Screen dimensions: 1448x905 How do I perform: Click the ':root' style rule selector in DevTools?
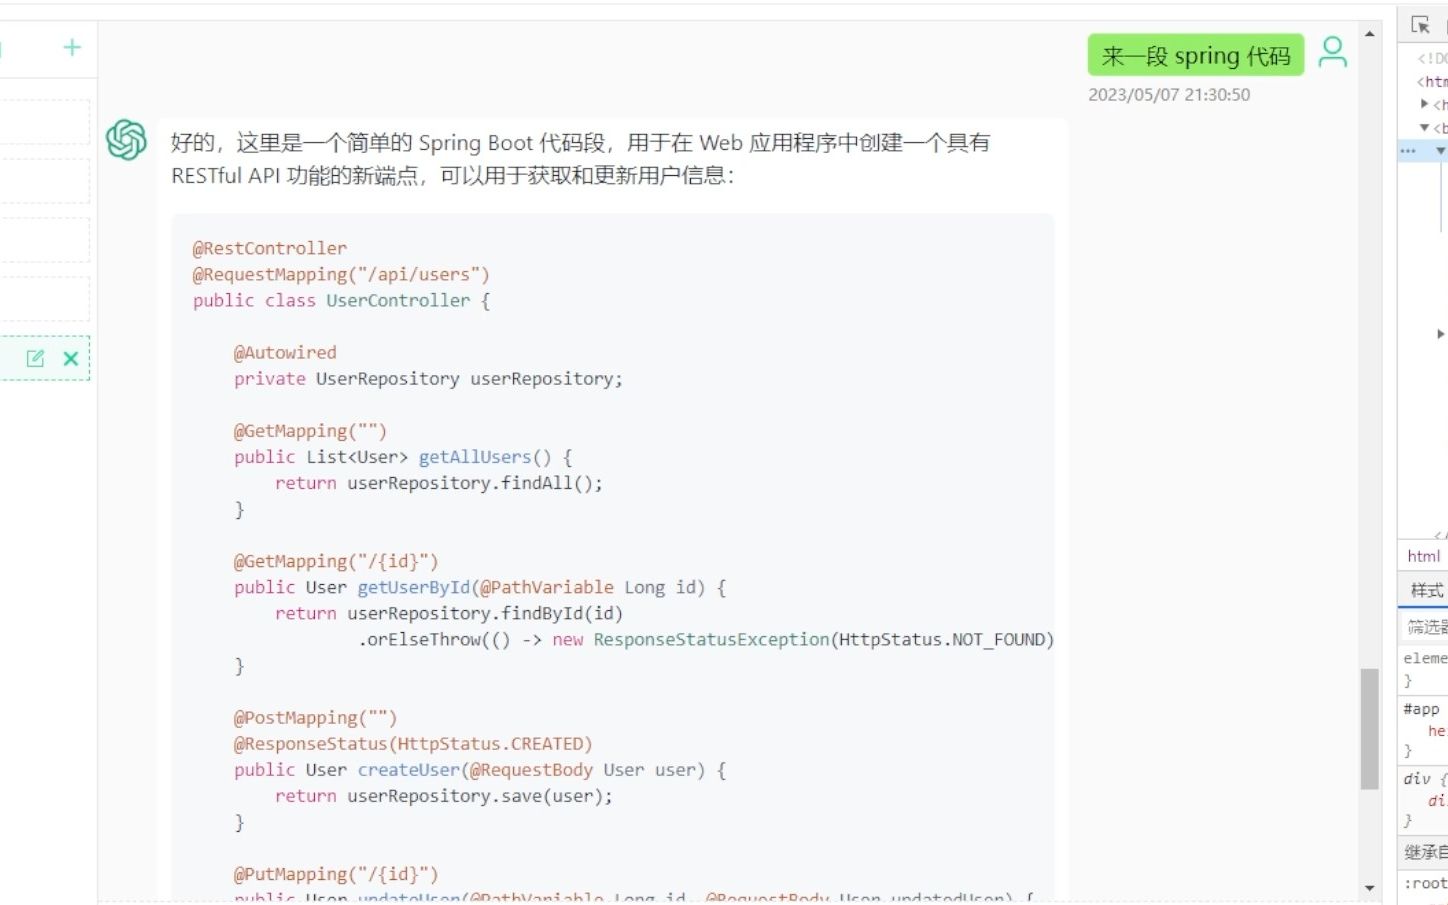point(1425,883)
